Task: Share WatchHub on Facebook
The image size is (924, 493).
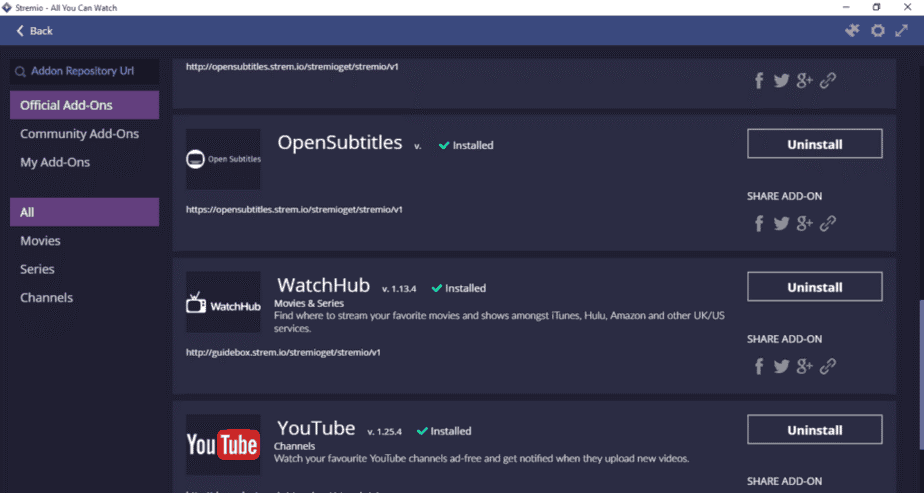Action: click(759, 366)
